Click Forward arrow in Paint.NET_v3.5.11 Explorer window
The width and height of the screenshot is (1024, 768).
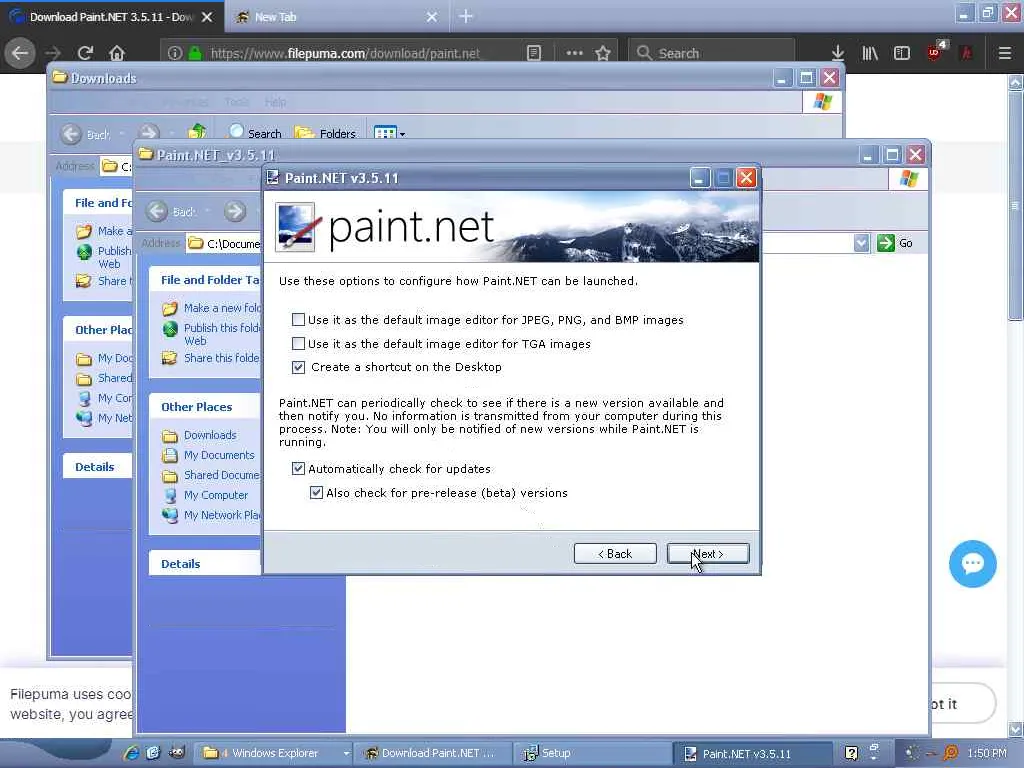coord(235,211)
